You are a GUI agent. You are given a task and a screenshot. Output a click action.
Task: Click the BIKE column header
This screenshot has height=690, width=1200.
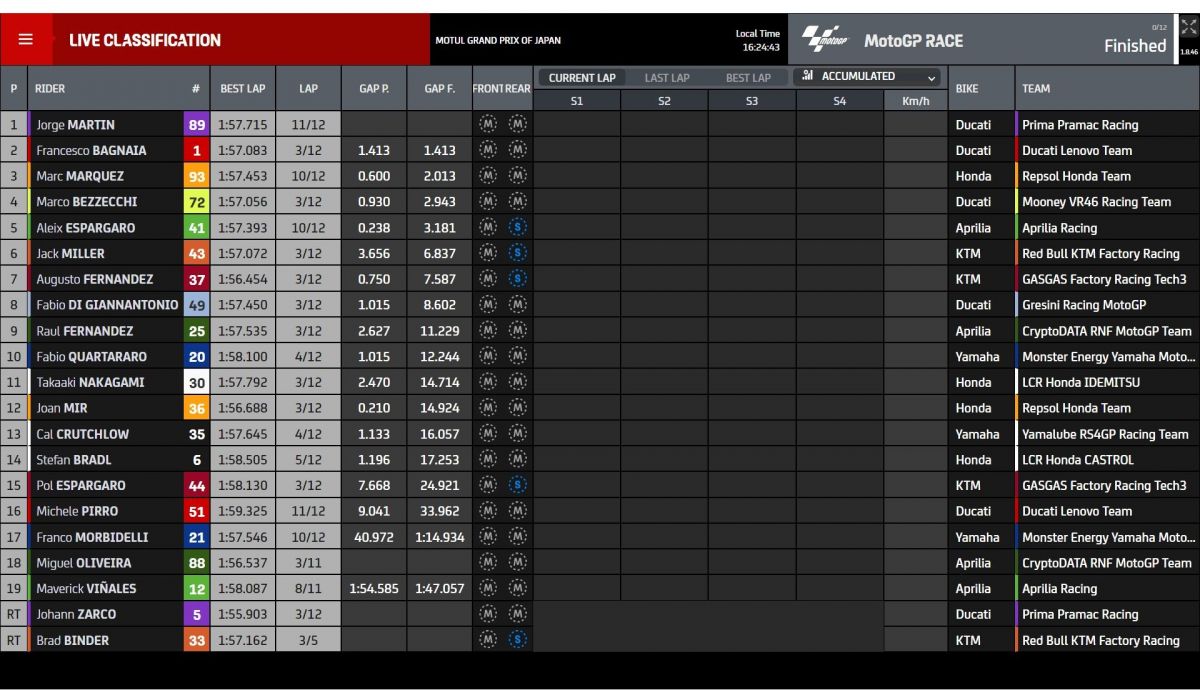967,88
